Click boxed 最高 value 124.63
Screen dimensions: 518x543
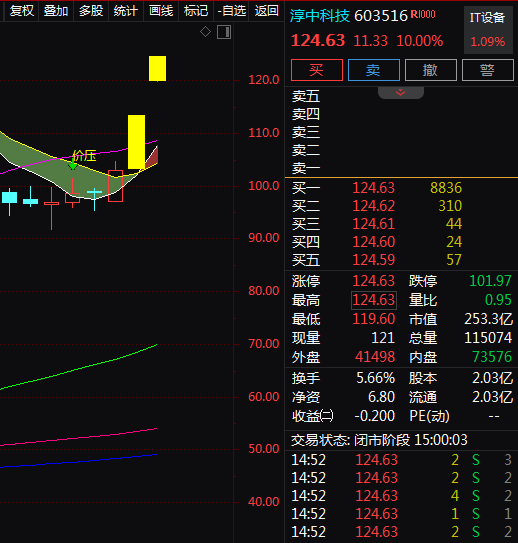coord(374,300)
